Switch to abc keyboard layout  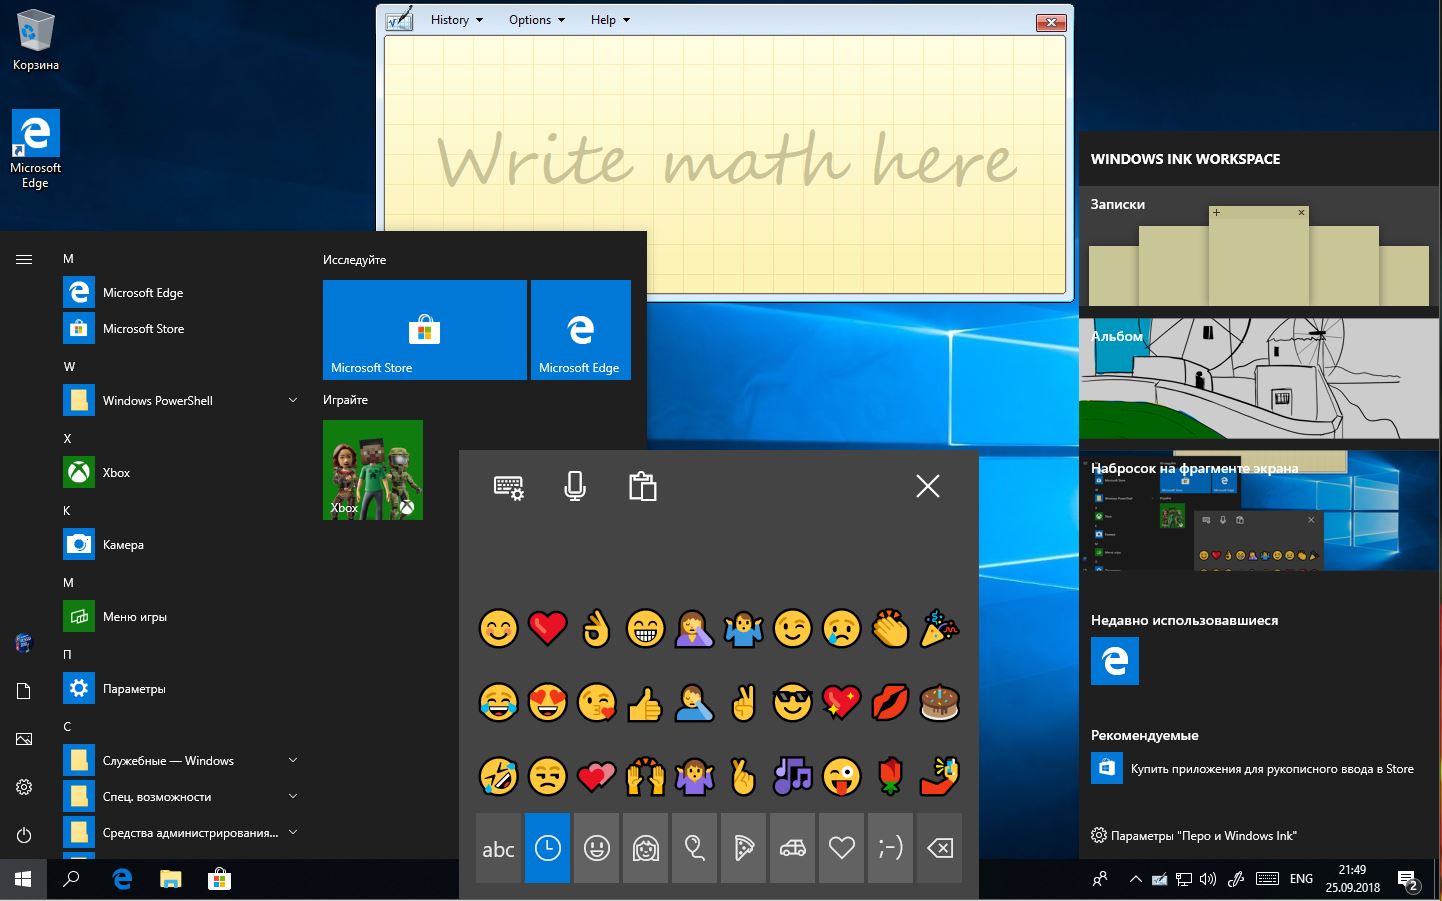[x=498, y=848]
